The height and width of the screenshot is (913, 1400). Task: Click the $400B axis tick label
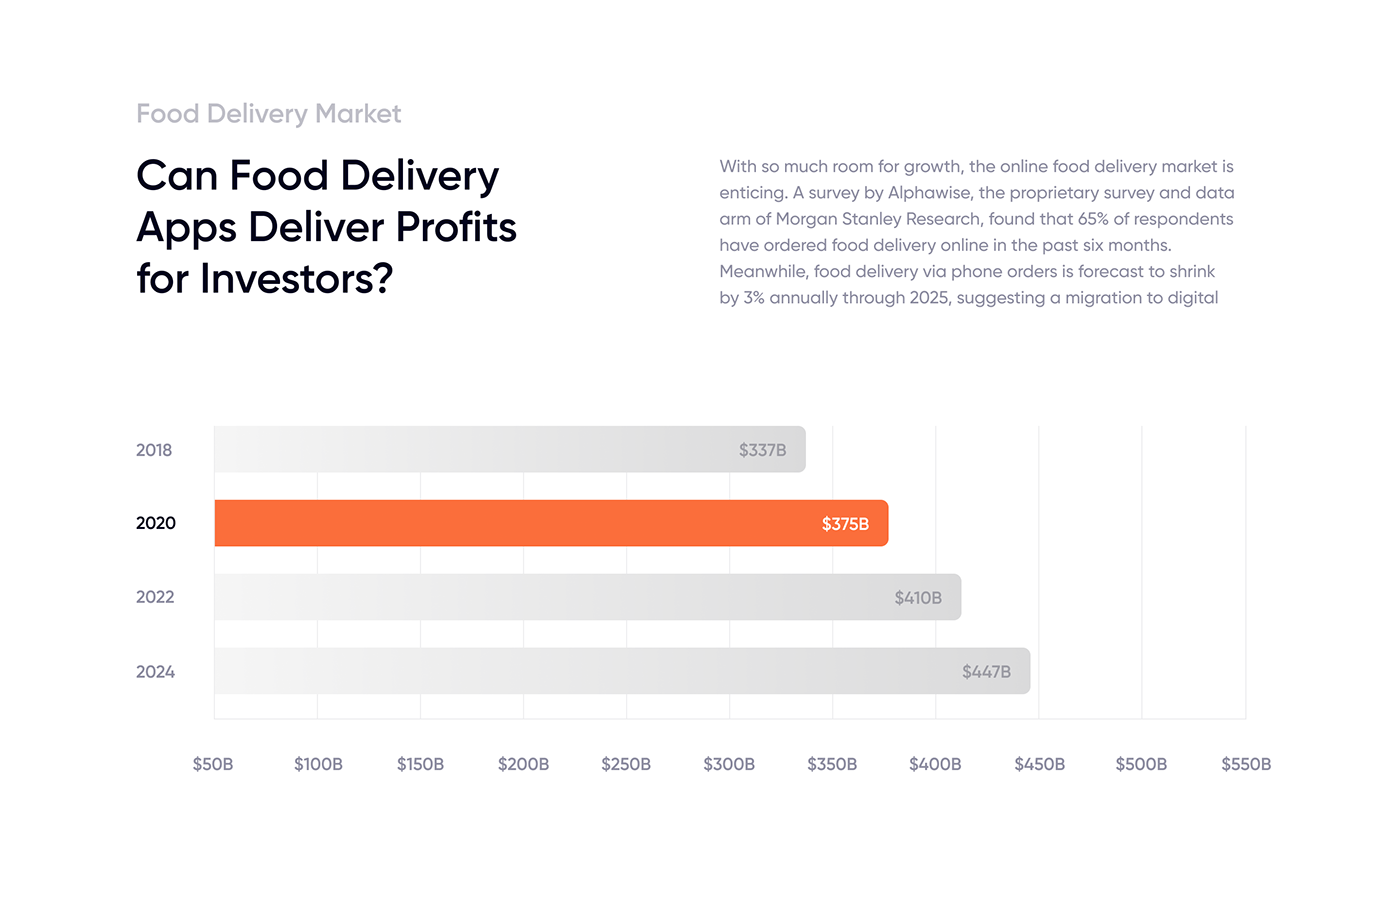coord(935,764)
